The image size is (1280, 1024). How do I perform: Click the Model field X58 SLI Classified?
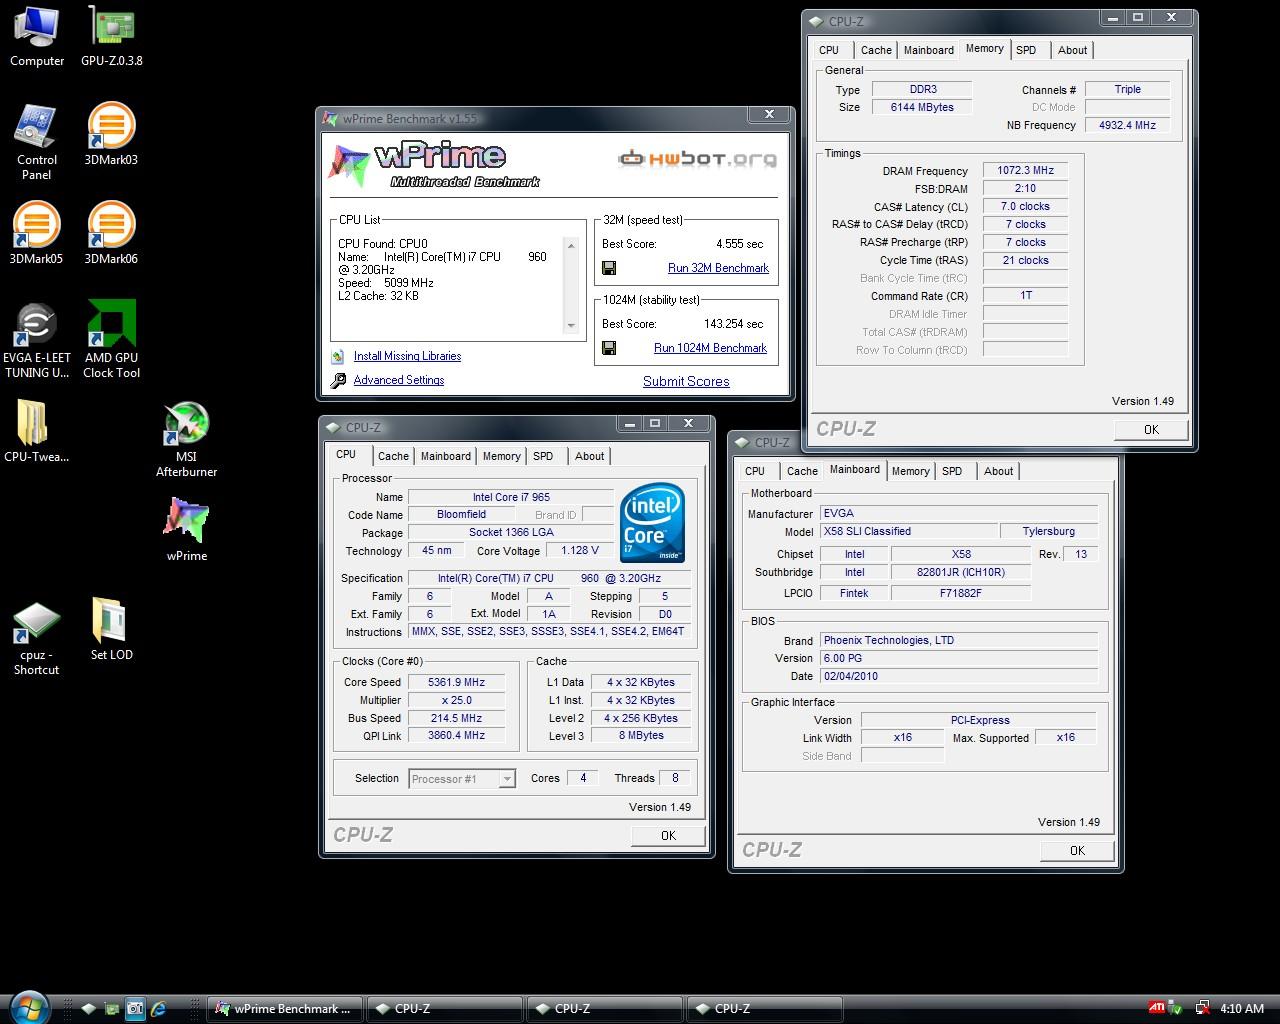point(909,531)
